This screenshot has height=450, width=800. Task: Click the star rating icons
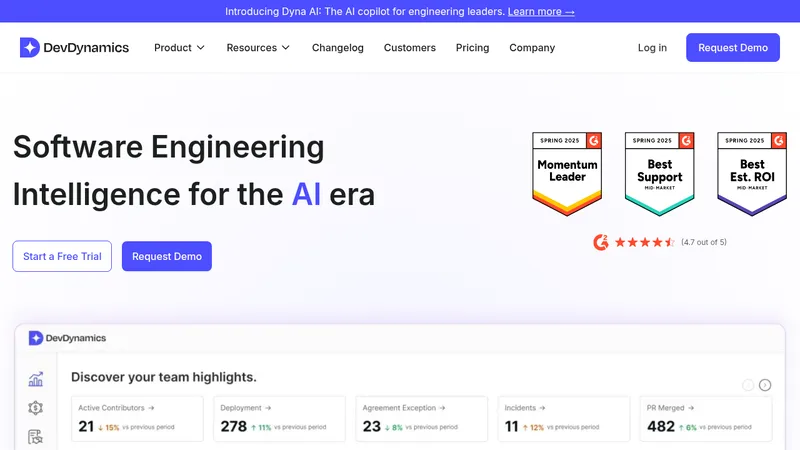(645, 242)
